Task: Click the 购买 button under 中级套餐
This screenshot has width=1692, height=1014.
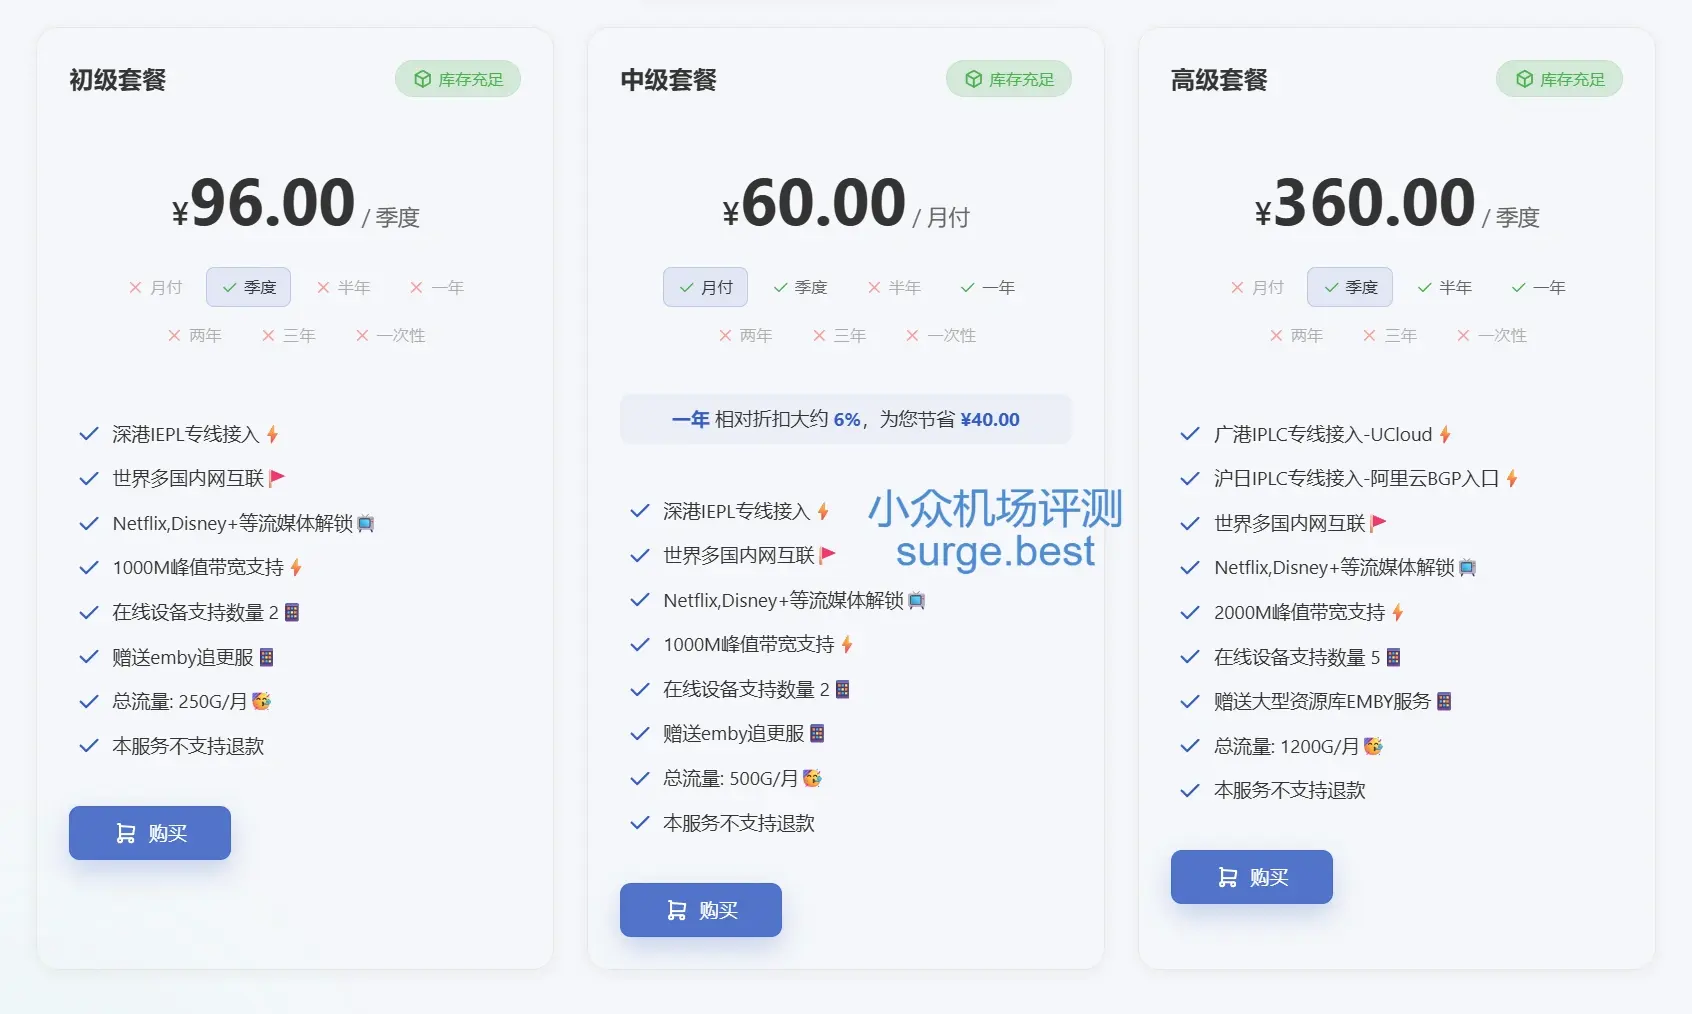Action: point(700,910)
